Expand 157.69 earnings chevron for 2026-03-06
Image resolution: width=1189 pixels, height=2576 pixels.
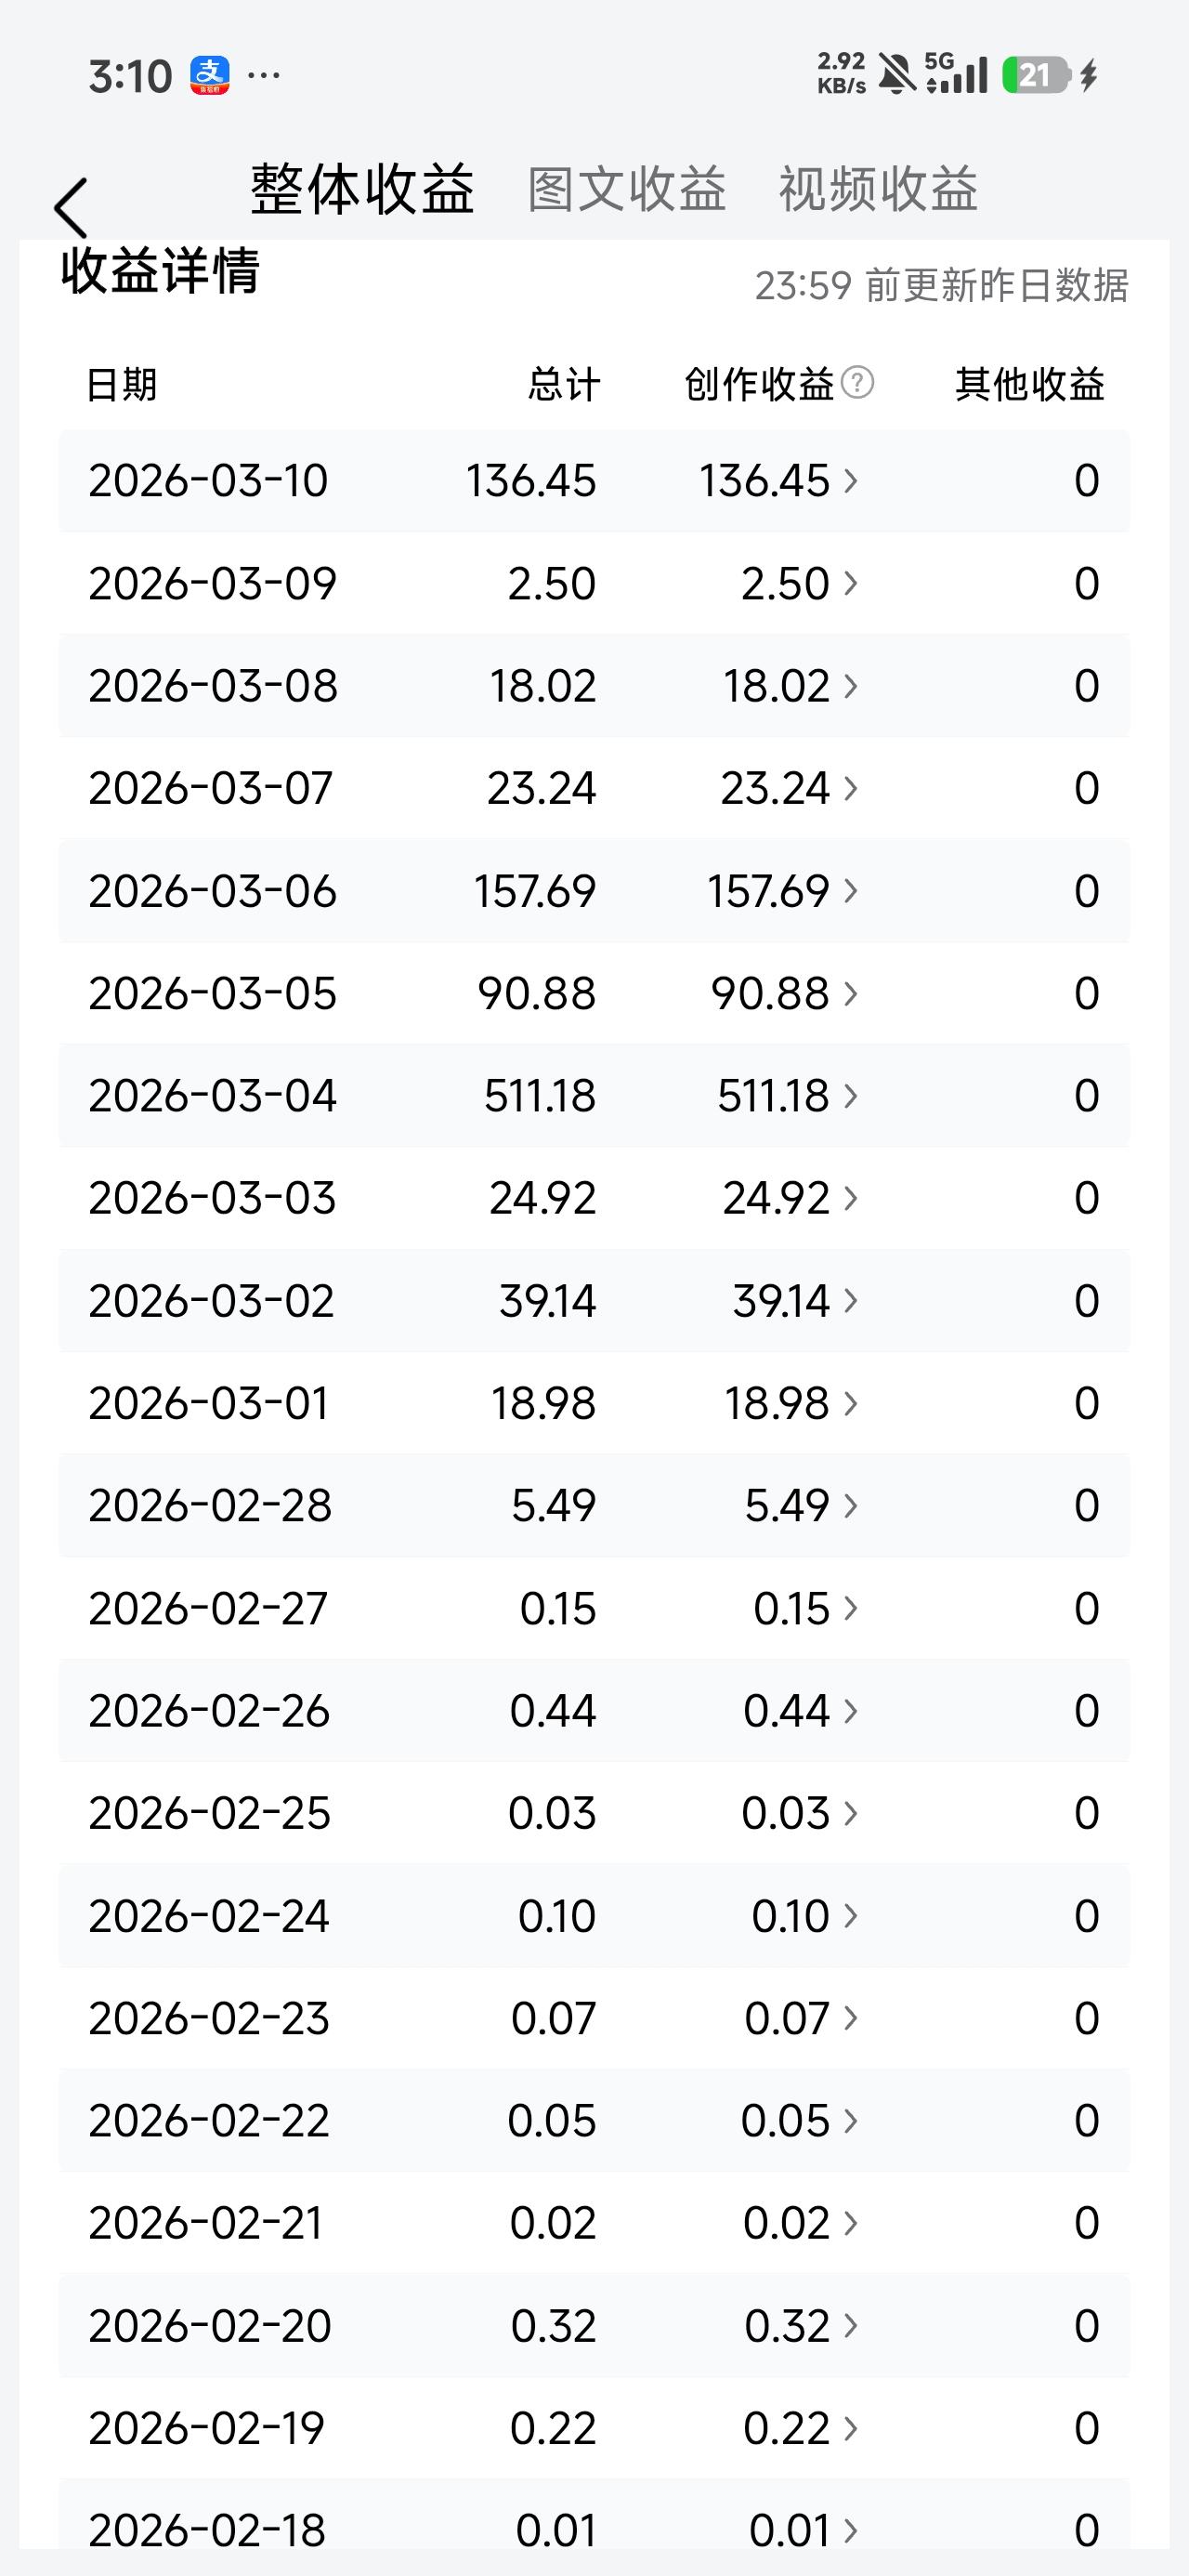coord(851,891)
